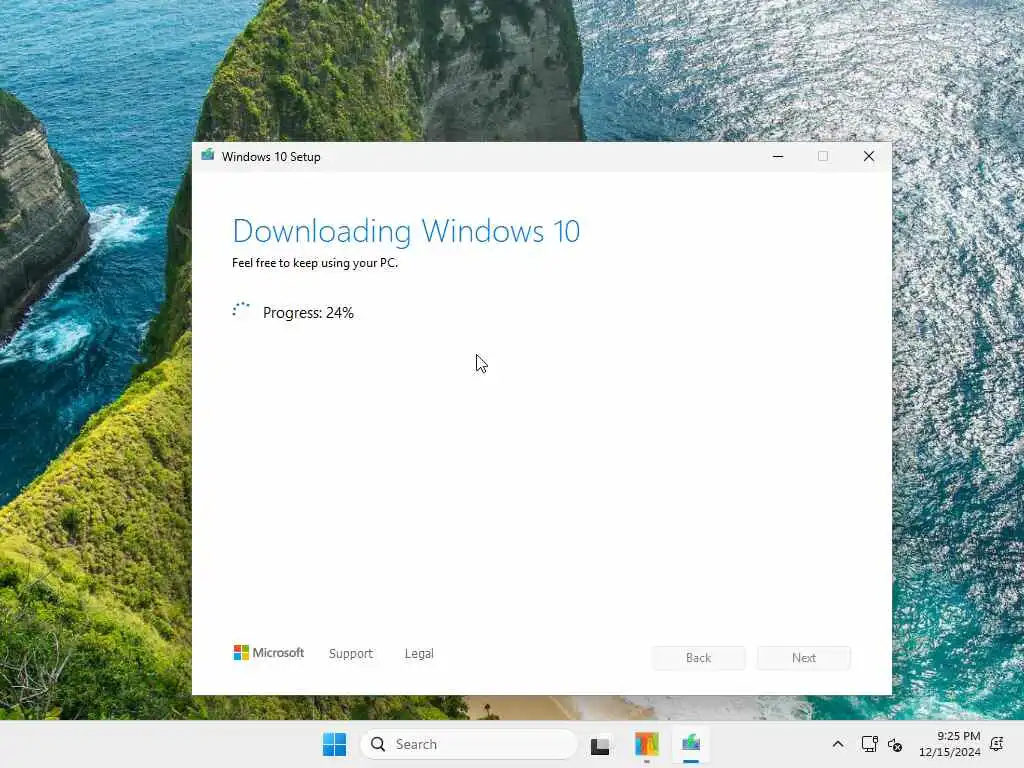Open the notifications bell icon

997,744
